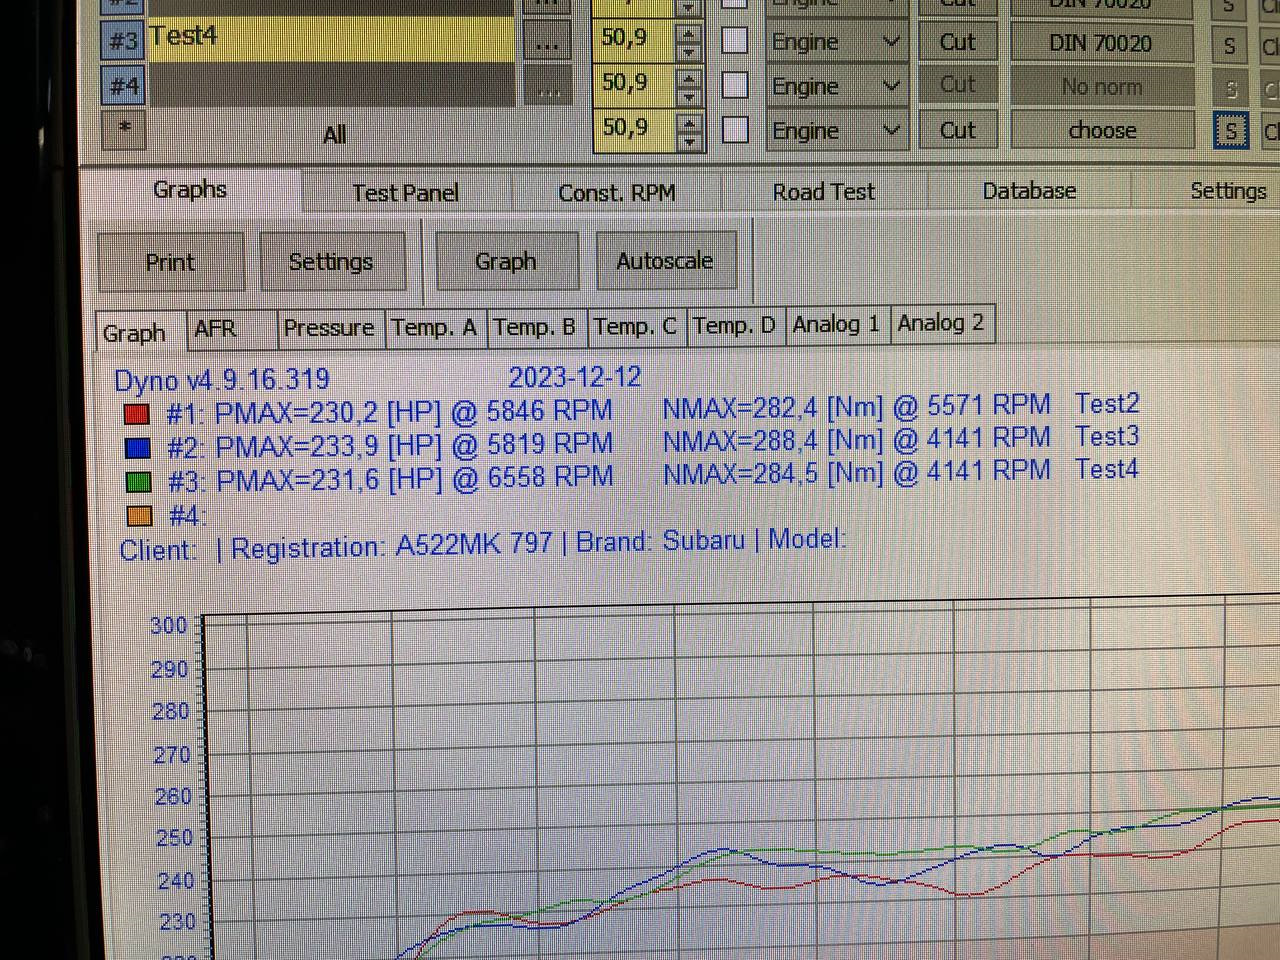This screenshot has height=960, width=1280.
Task: Click the #4 run slot button
Action: click(x=123, y=86)
